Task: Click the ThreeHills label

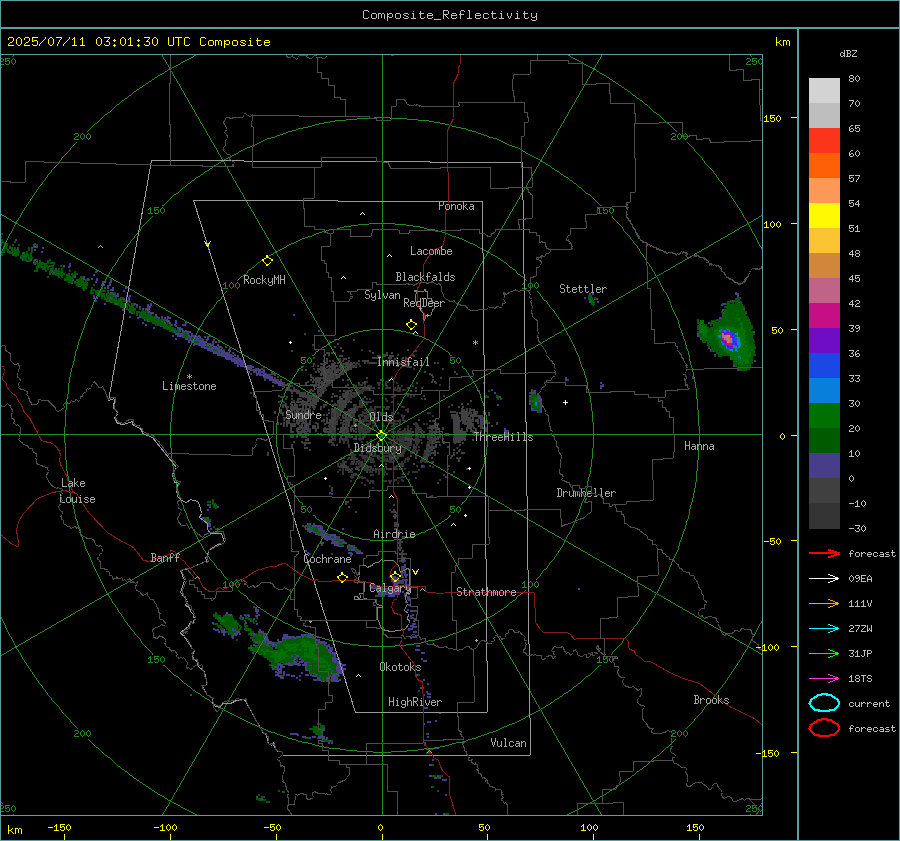Action: [503, 437]
